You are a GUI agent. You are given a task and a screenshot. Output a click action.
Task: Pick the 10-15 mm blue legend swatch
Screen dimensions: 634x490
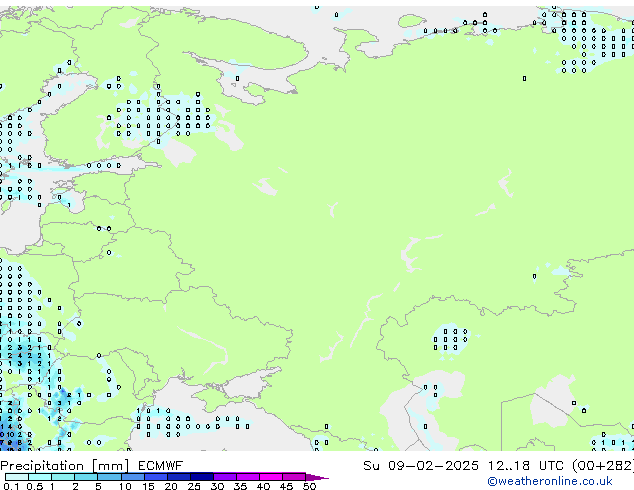pyautogui.click(x=133, y=477)
